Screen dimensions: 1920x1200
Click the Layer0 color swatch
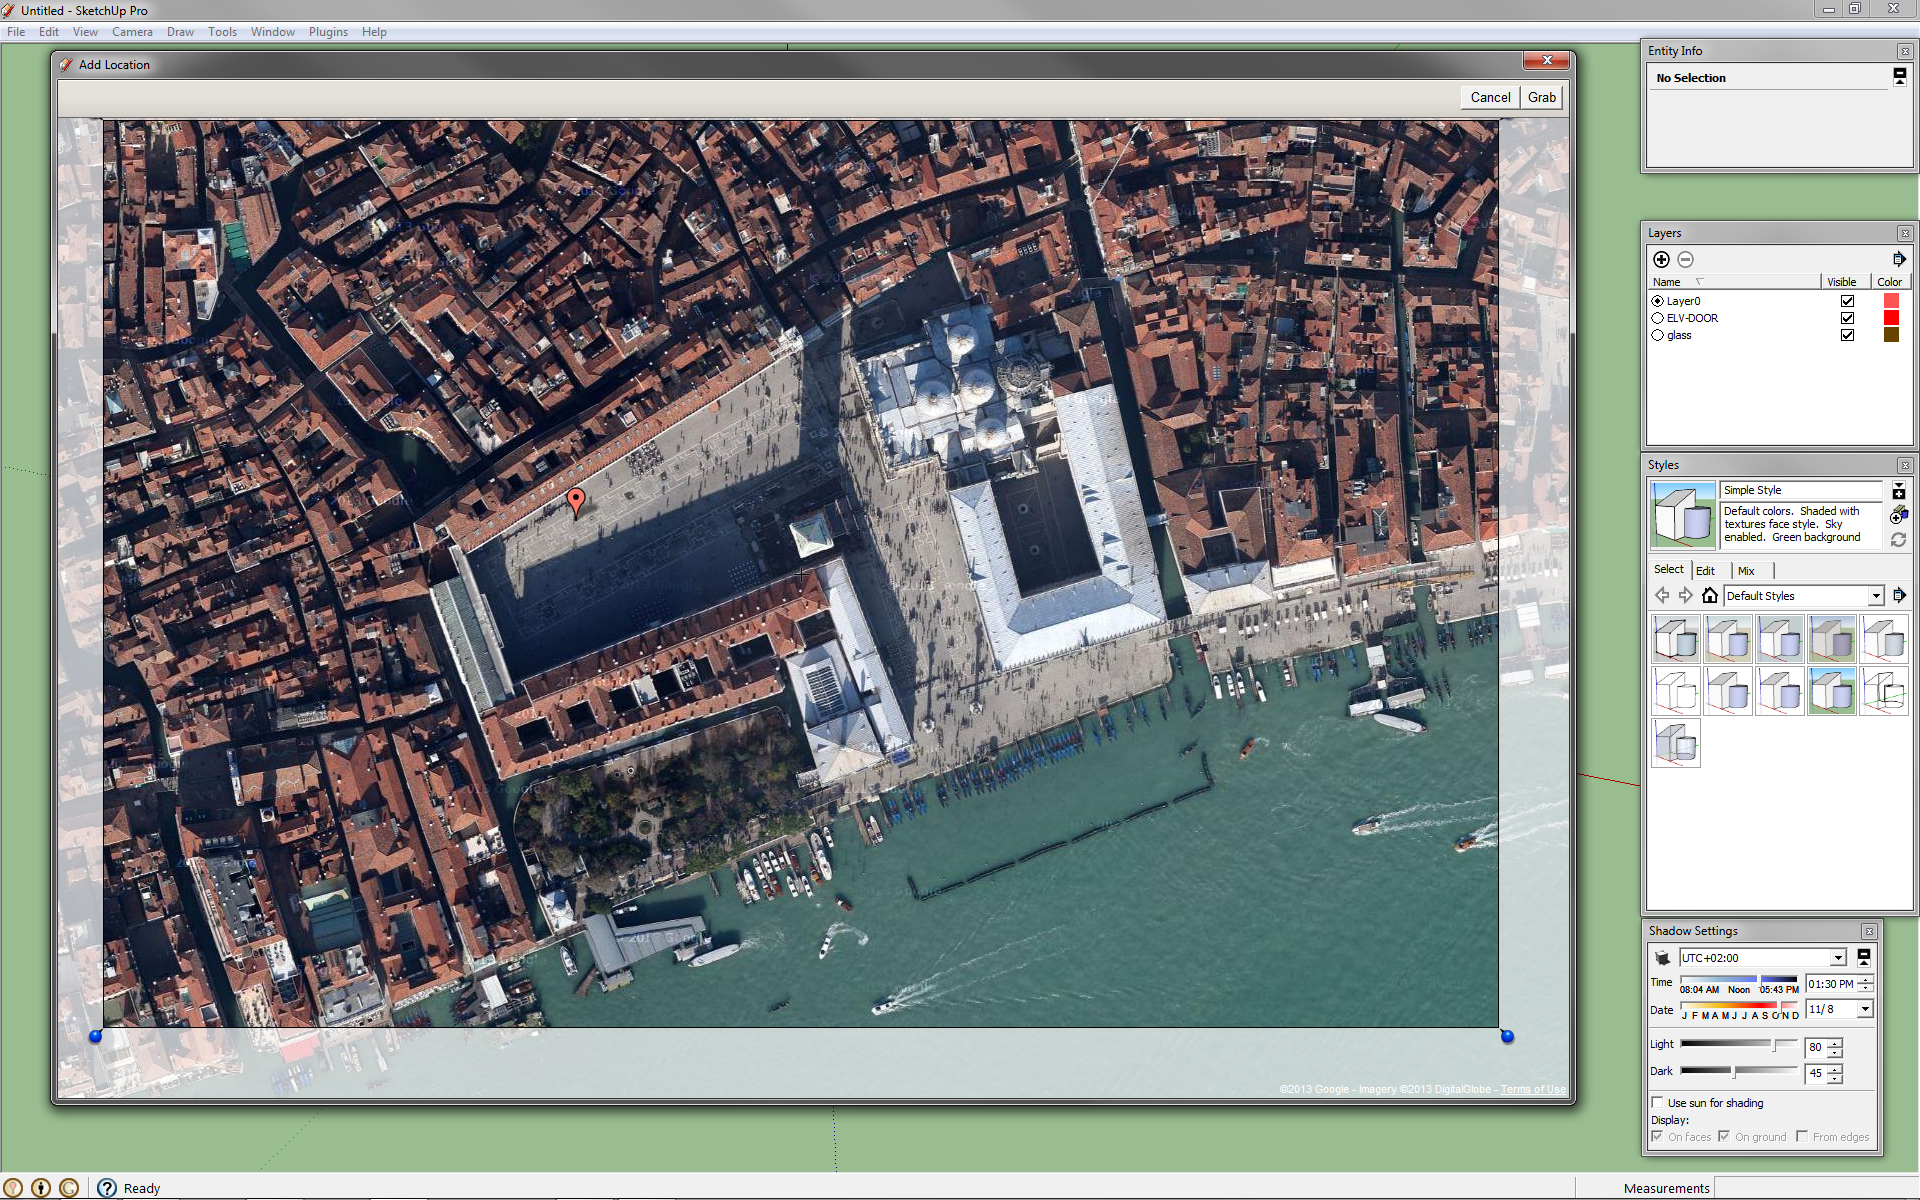[x=1890, y=301]
